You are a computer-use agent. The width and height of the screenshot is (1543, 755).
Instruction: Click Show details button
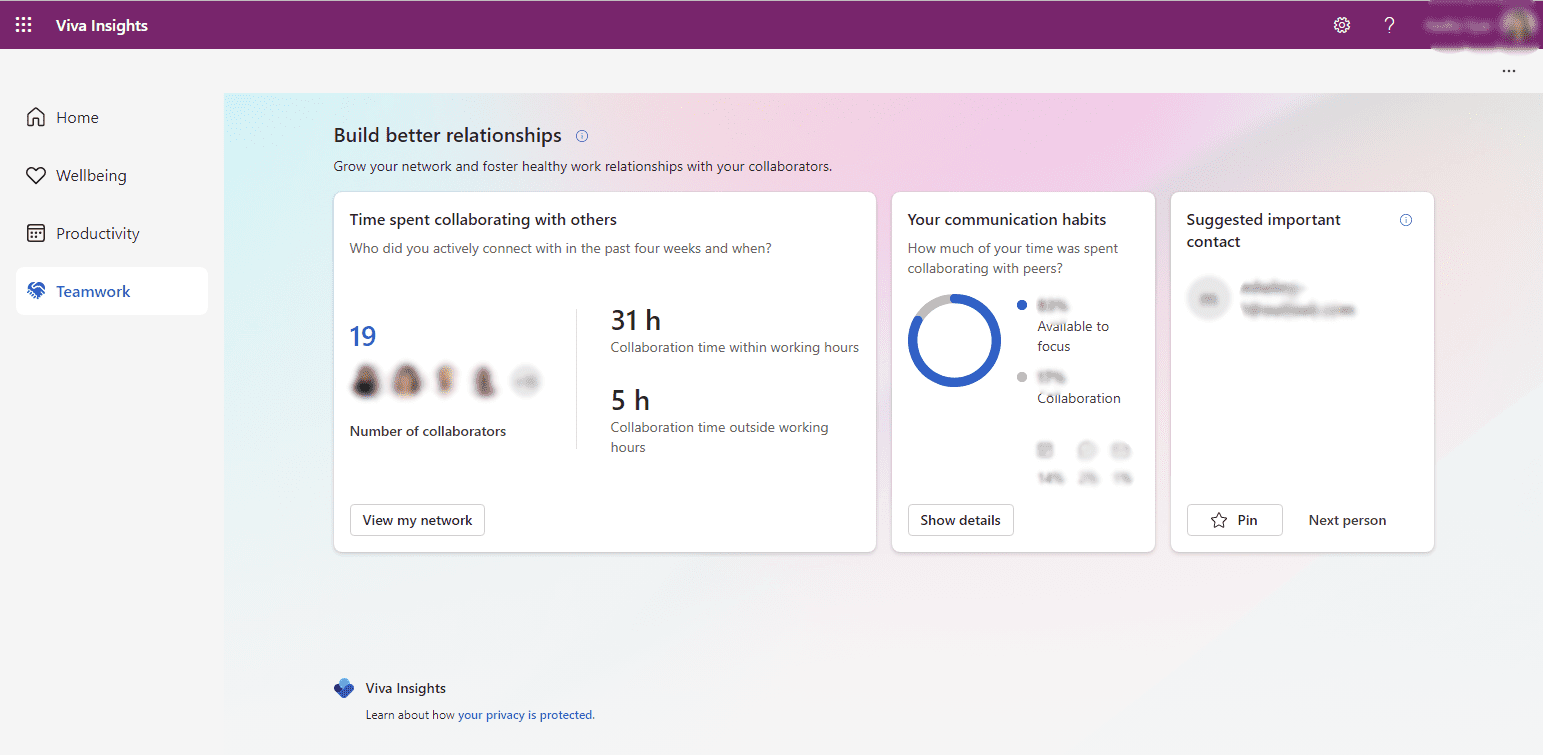(x=960, y=520)
